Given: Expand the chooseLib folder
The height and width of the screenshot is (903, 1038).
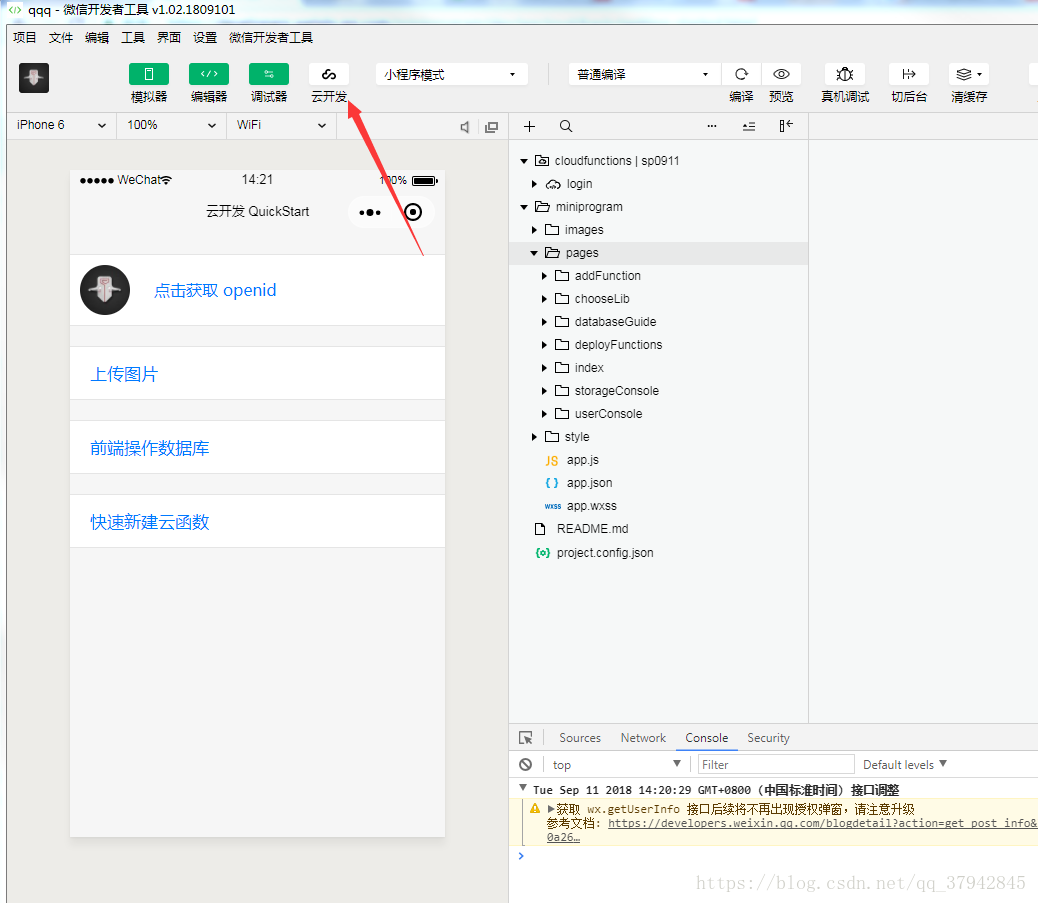Looking at the screenshot, I should click(x=544, y=299).
